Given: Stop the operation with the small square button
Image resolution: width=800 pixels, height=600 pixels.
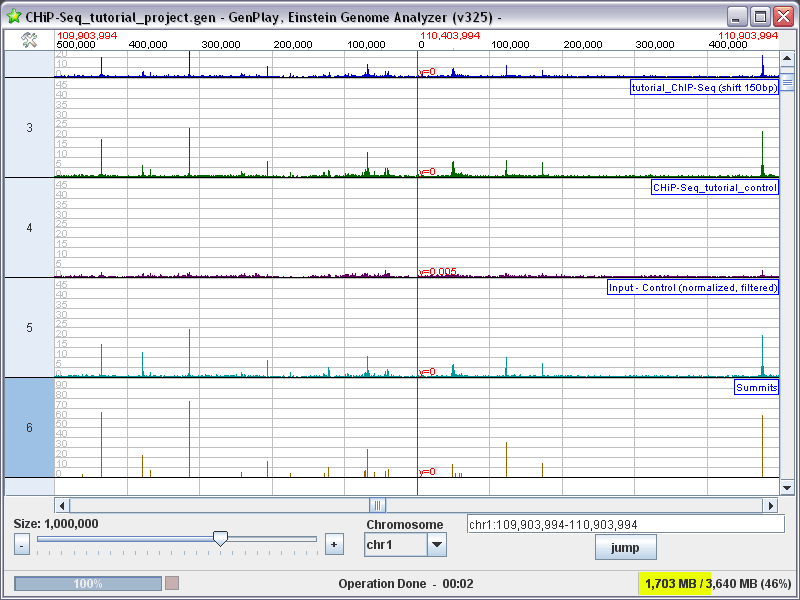Looking at the screenshot, I should click(172, 583).
